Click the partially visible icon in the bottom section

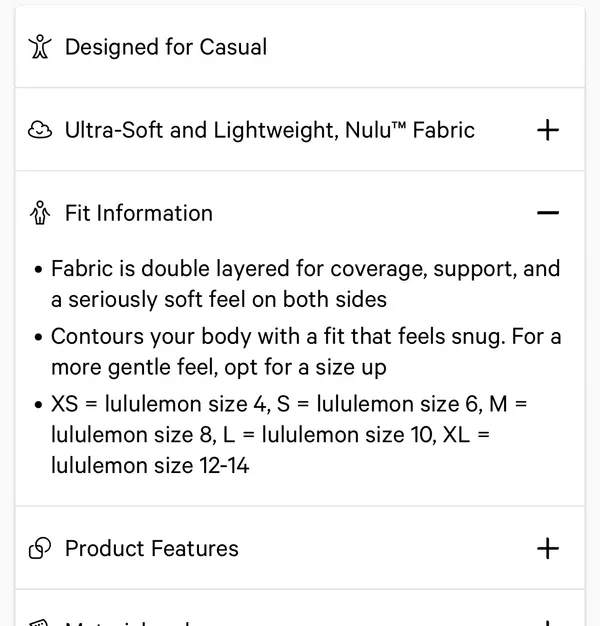click(39, 623)
